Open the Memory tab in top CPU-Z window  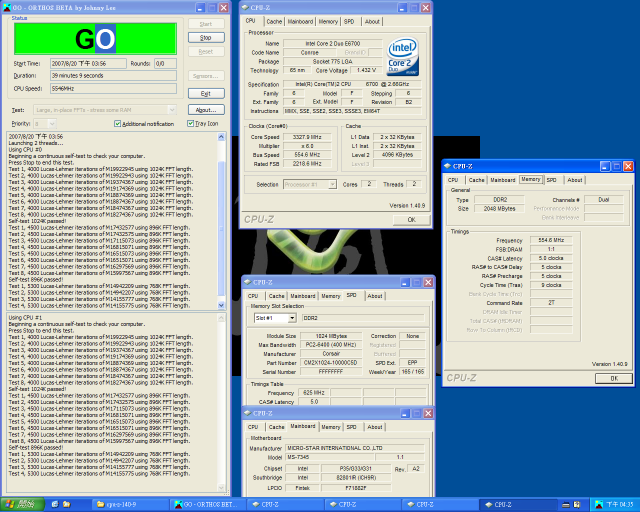tap(328, 22)
